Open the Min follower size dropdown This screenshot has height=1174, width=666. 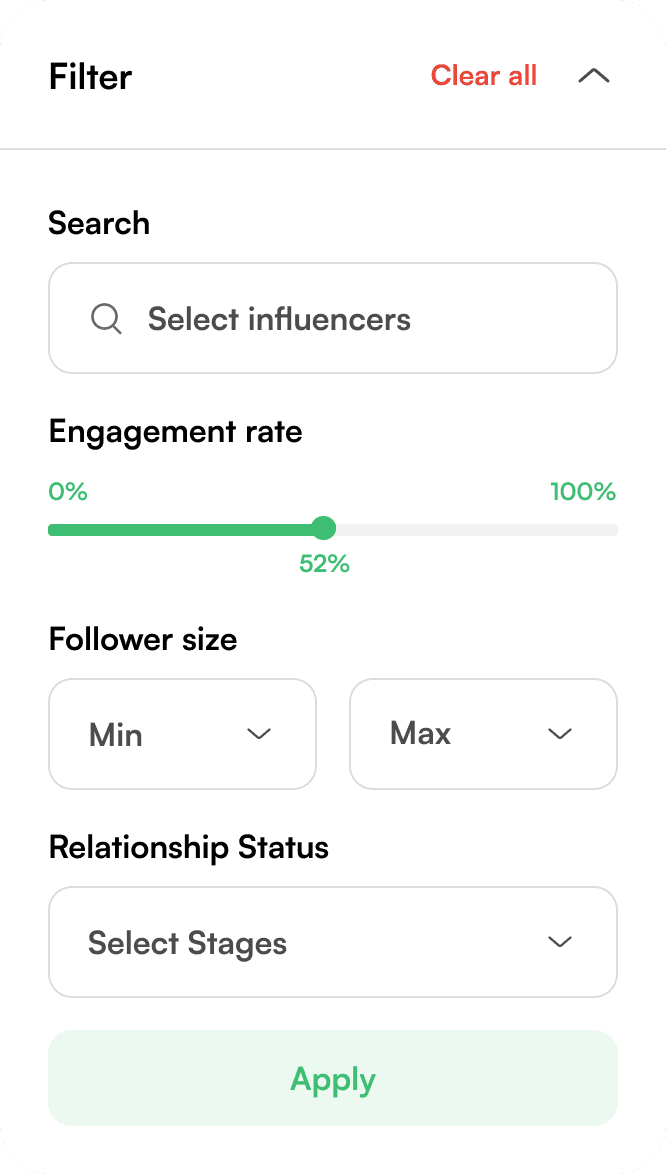coord(183,734)
